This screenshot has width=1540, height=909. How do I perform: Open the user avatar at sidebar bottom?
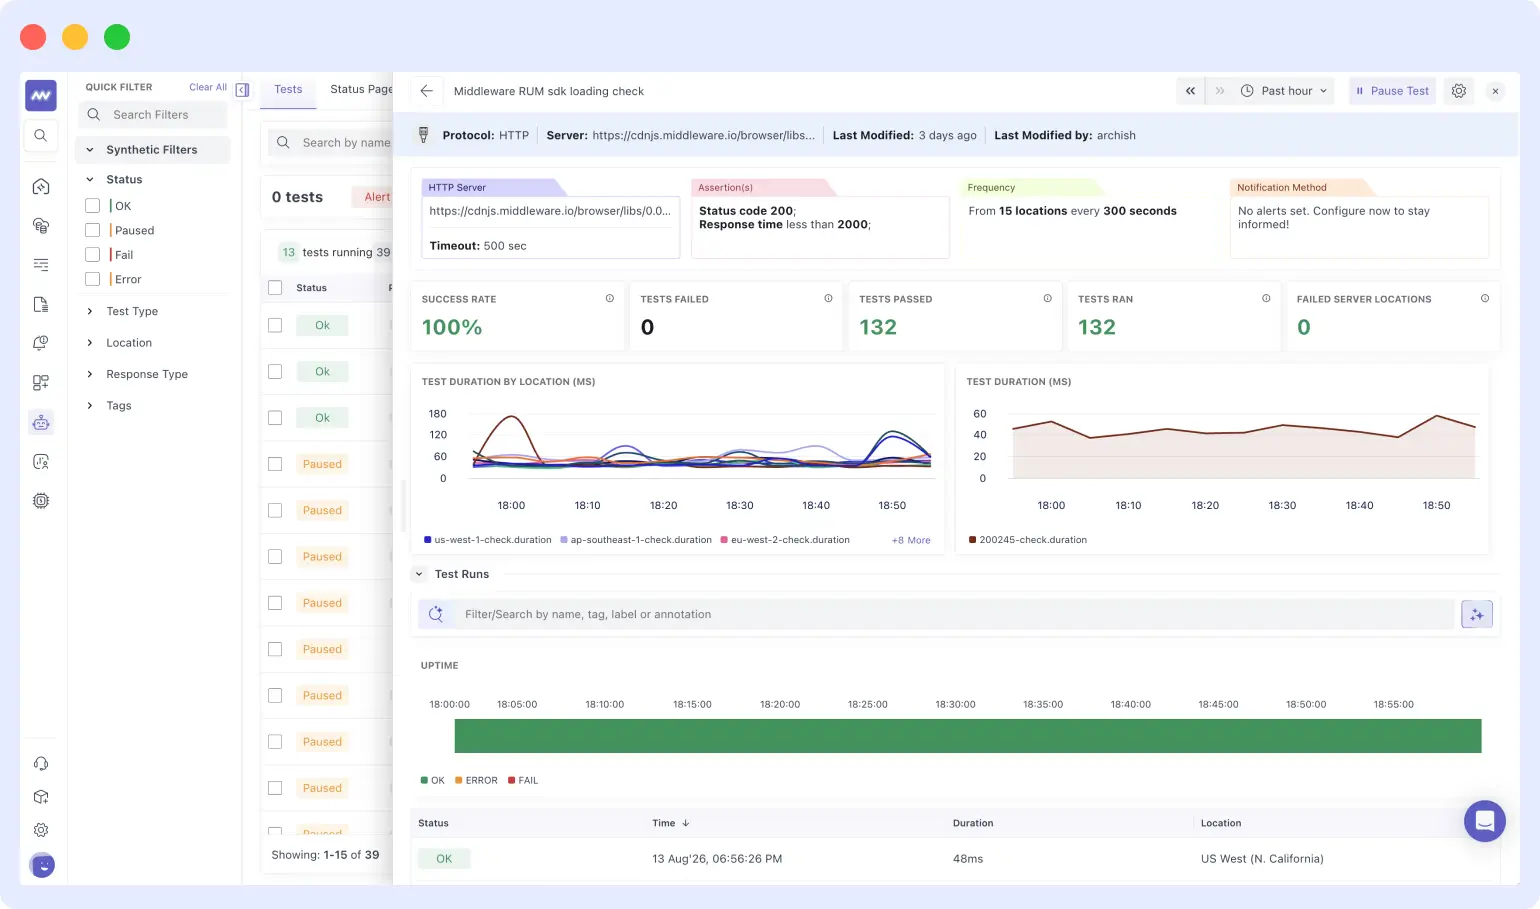(x=42, y=865)
